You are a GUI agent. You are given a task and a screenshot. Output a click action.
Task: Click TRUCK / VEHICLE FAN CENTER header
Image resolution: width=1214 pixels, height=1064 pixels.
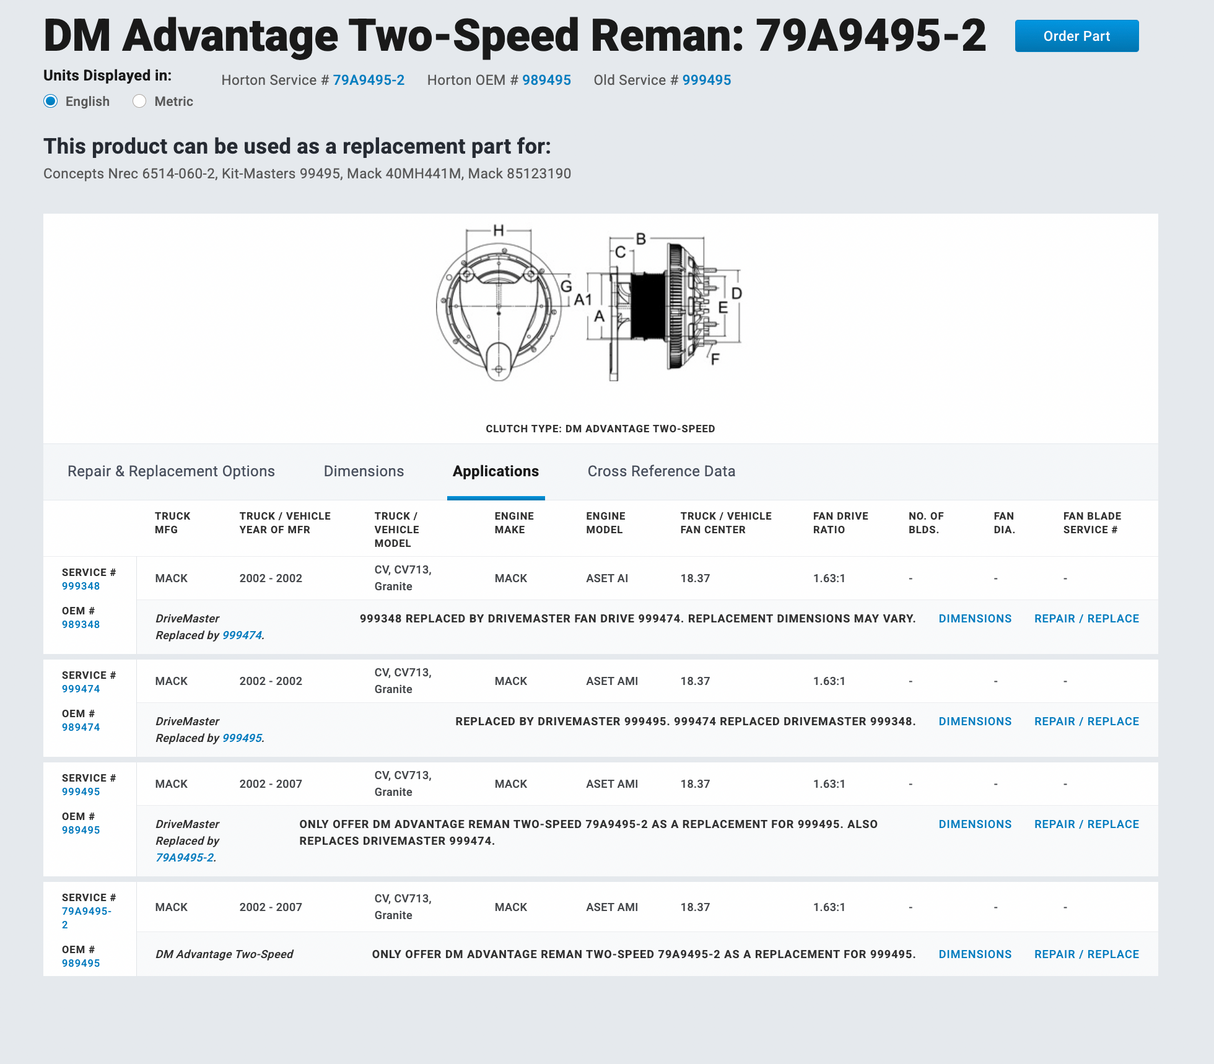(x=726, y=523)
